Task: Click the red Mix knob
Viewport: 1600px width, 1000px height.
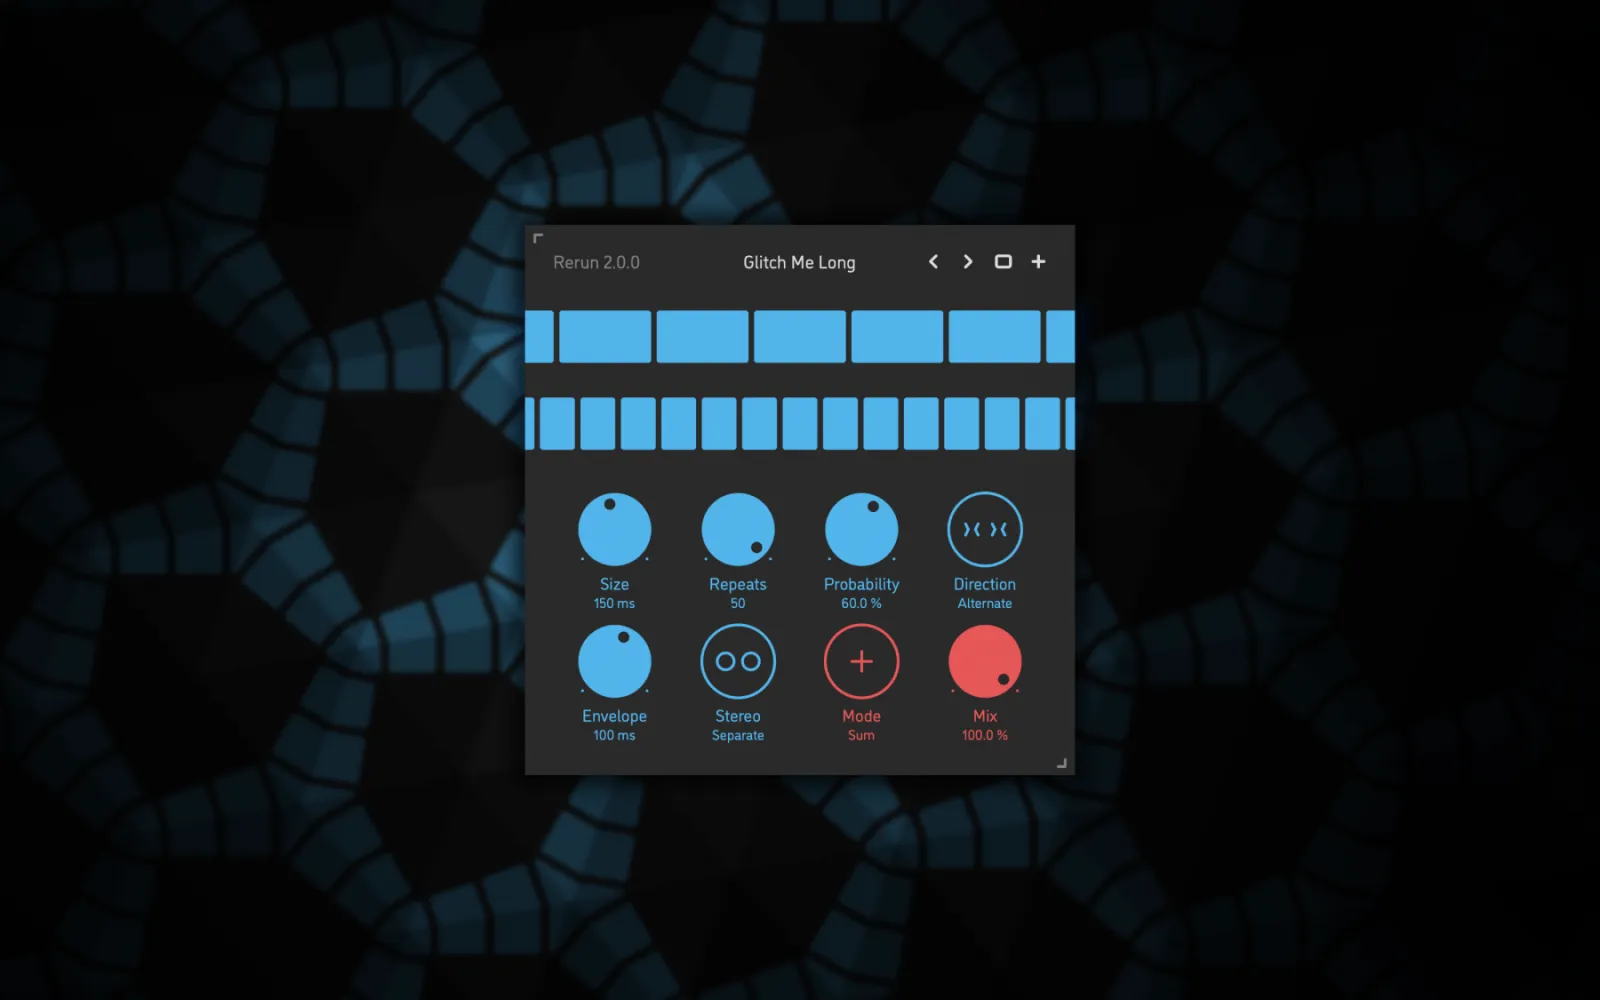Action: tap(985, 661)
